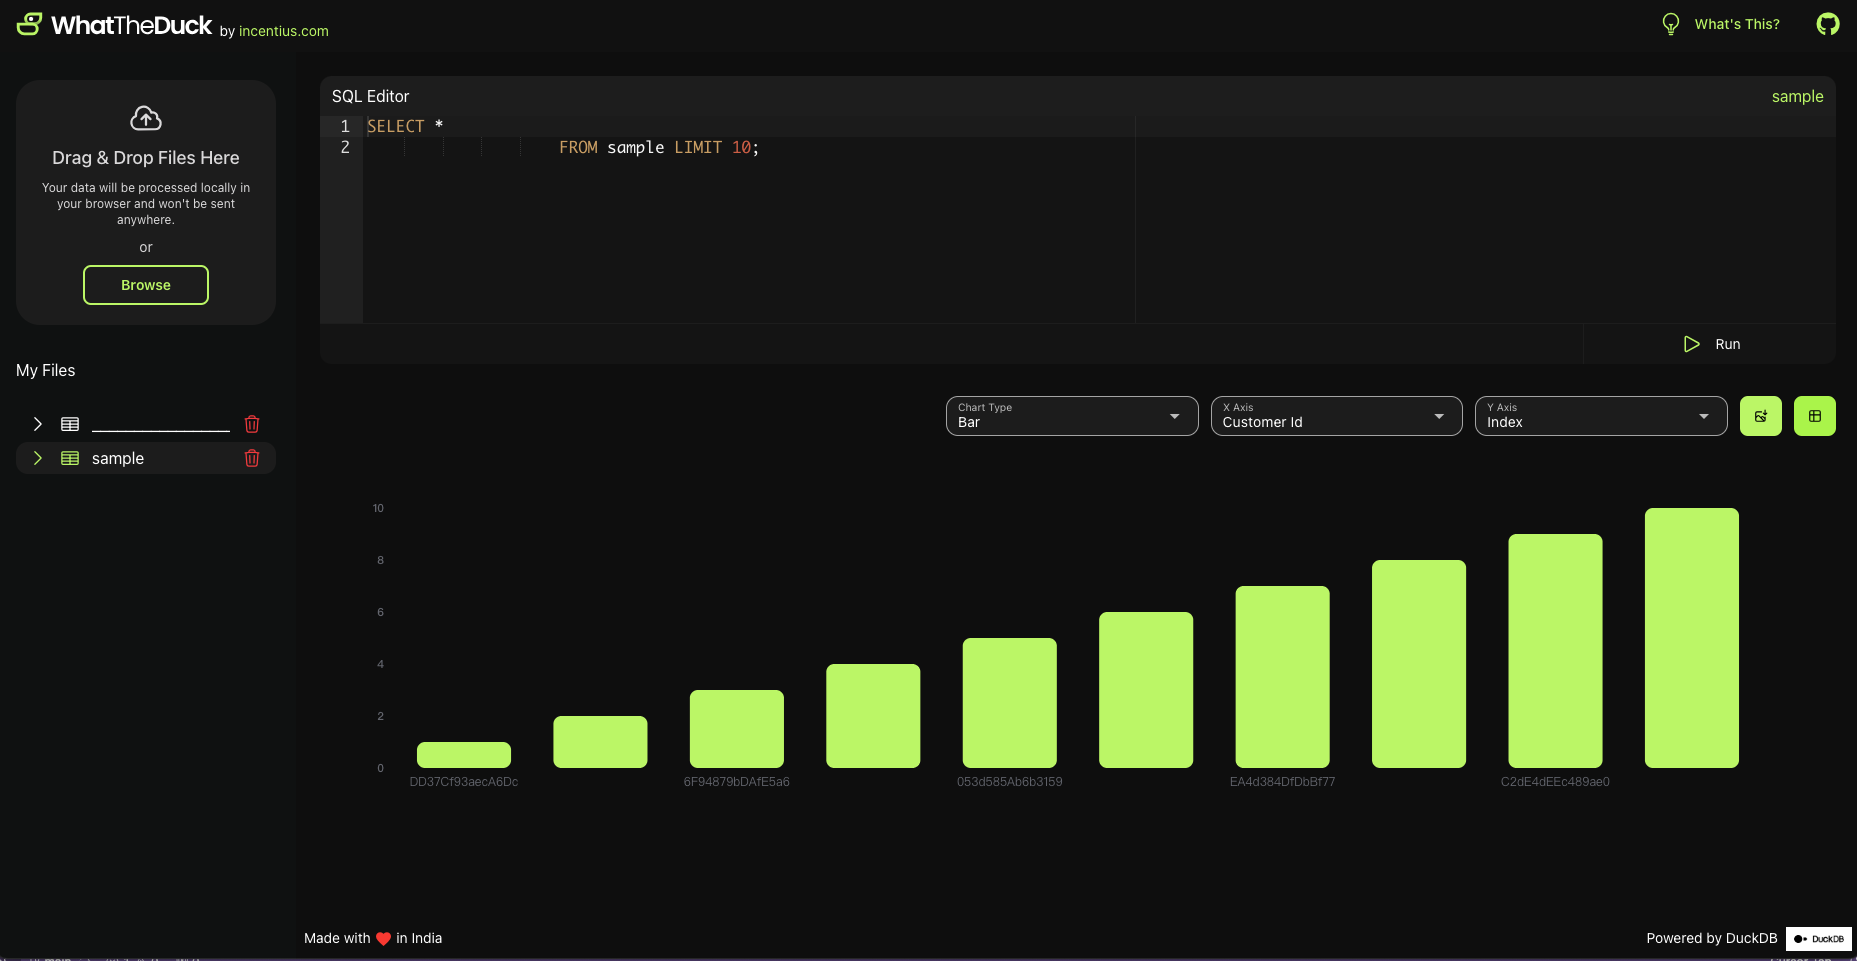Image resolution: width=1857 pixels, height=961 pixels.
Task: Click the table icon next to sample
Action: pos(70,458)
